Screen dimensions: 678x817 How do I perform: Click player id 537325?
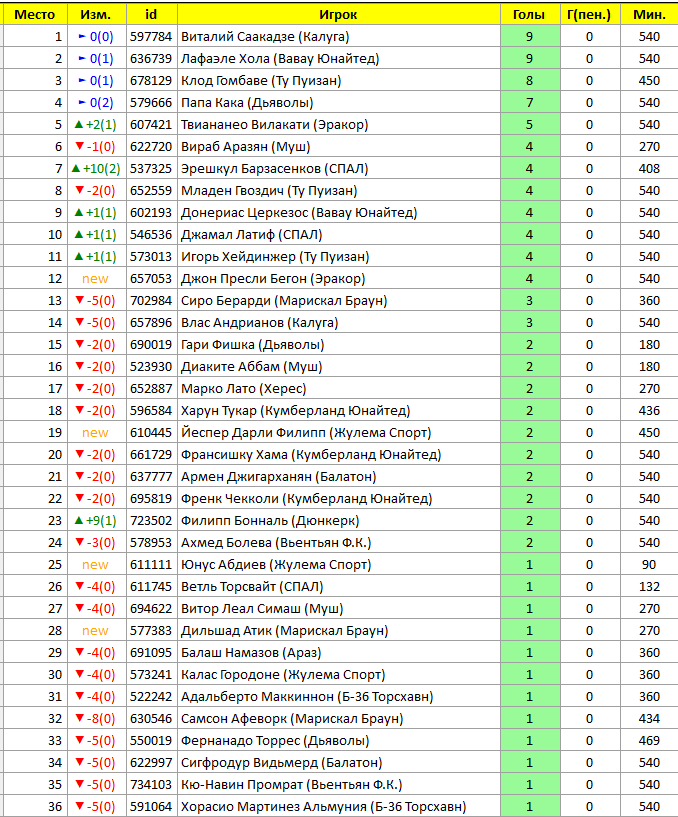coord(151,169)
